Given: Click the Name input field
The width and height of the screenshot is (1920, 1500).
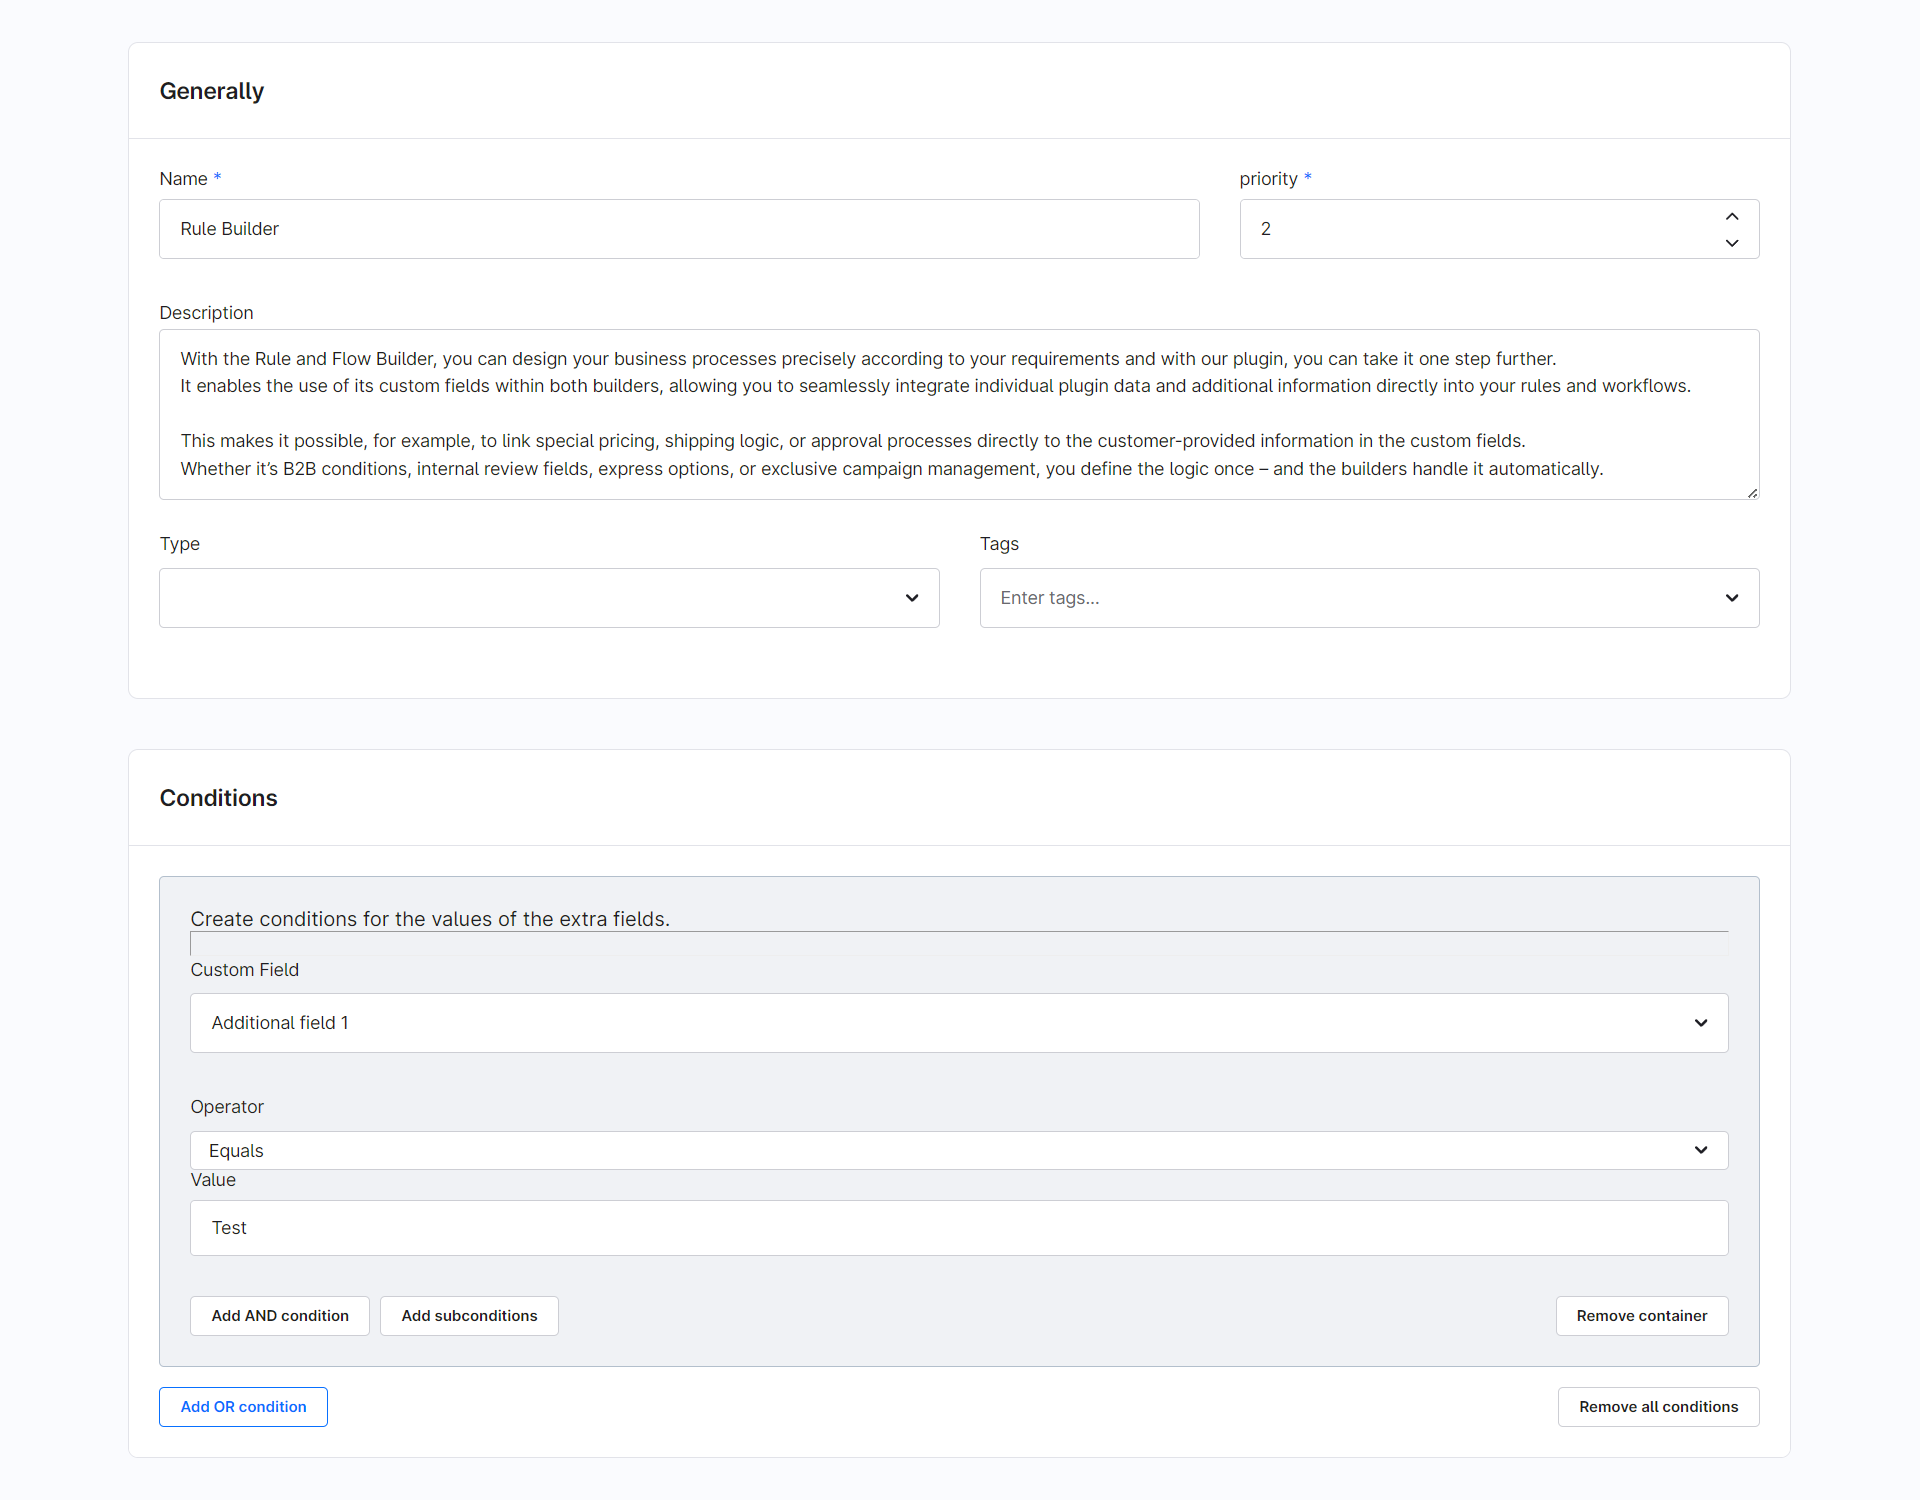Looking at the screenshot, I should pos(678,229).
